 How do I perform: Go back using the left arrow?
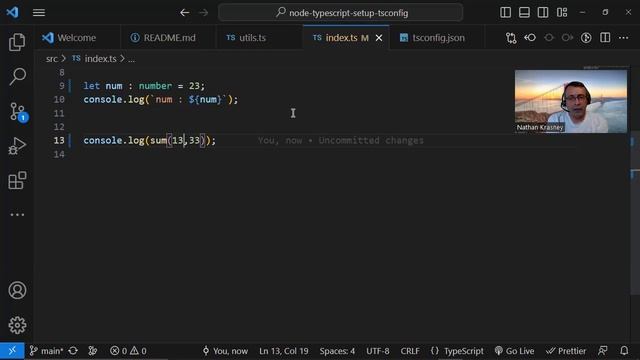tap(184, 13)
